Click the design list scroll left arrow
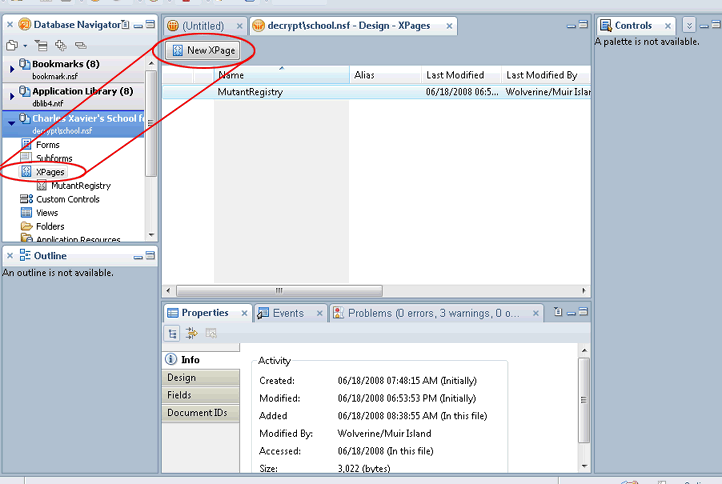 (168, 291)
